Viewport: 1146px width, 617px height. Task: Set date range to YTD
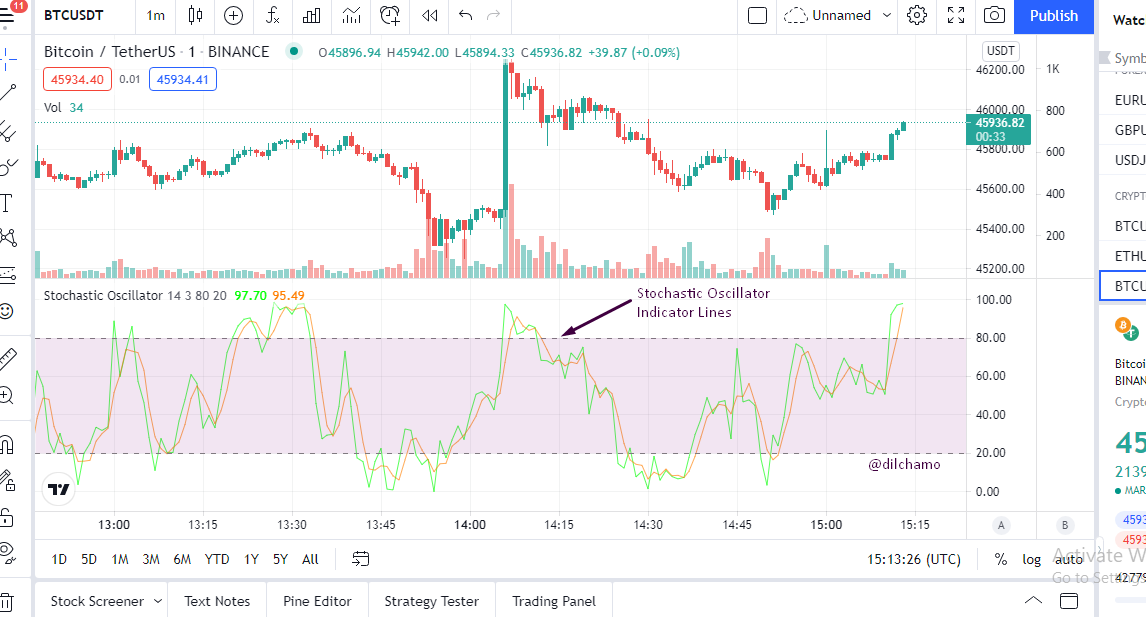point(216,559)
